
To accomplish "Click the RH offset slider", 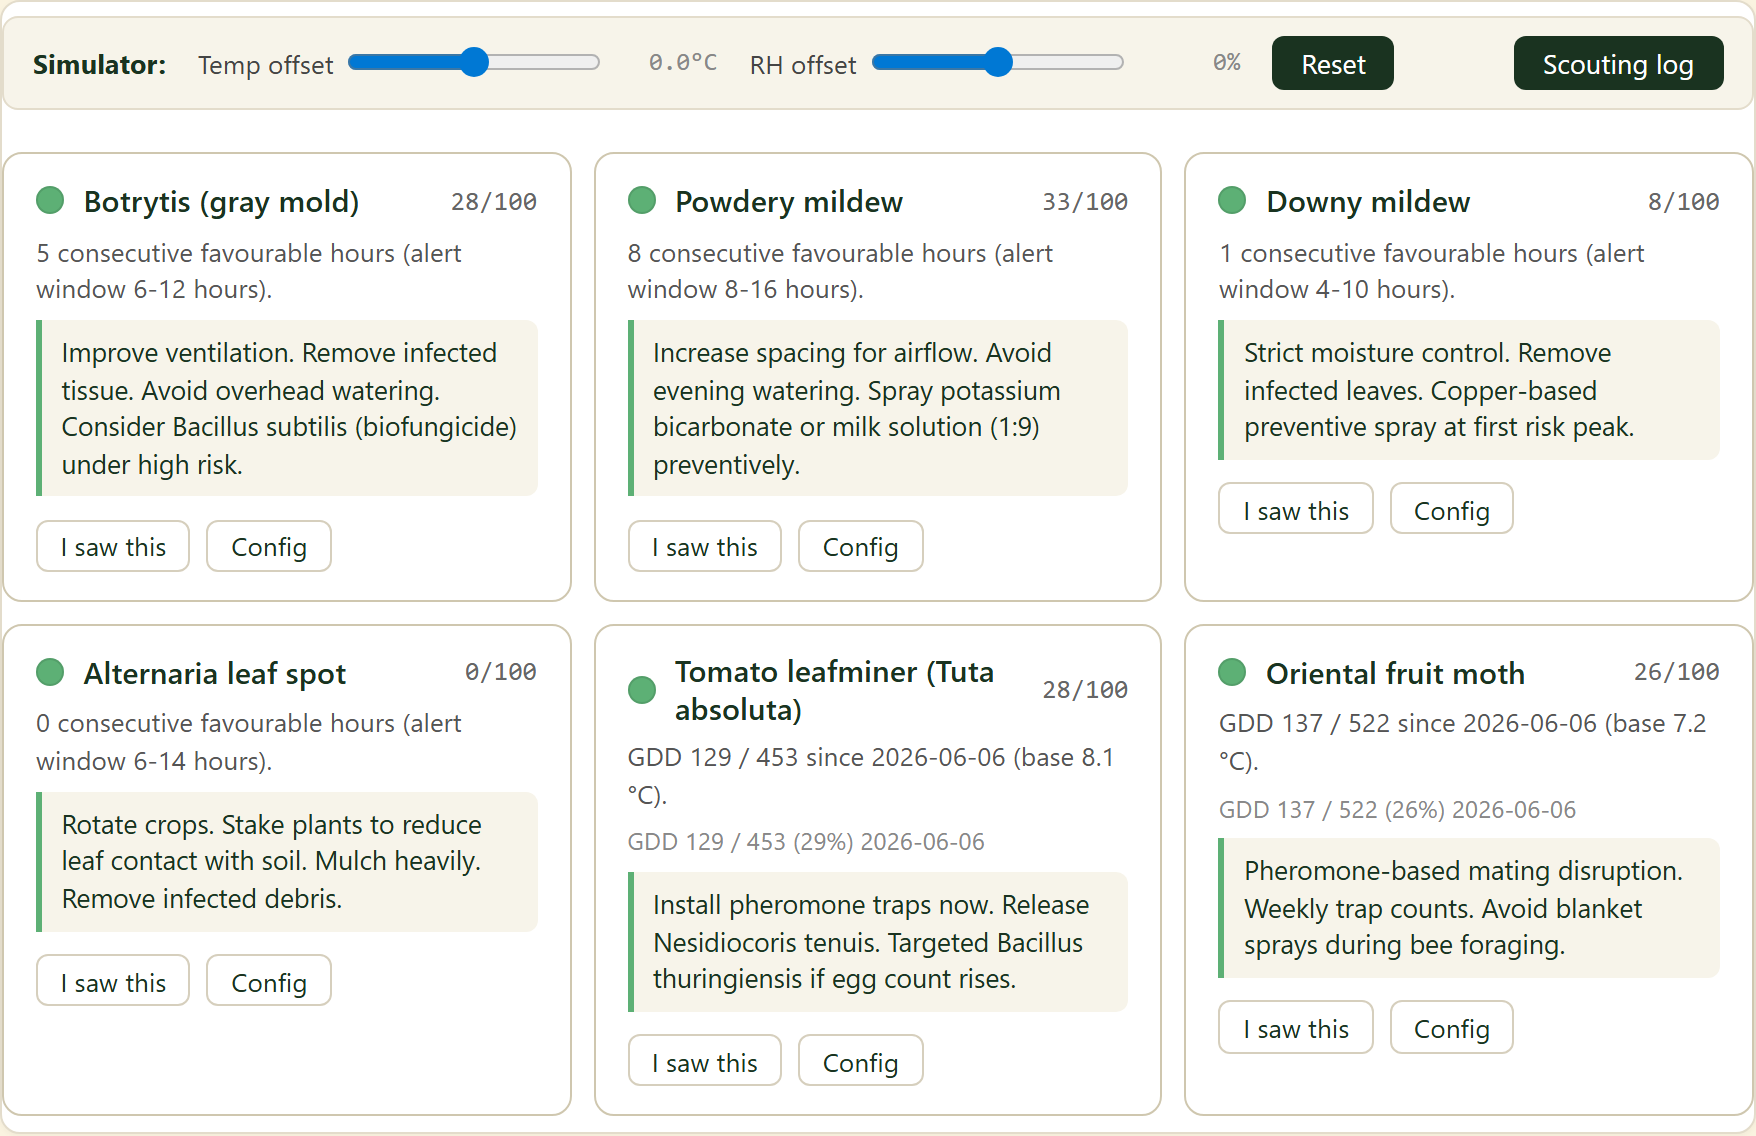I will (998, 63).
